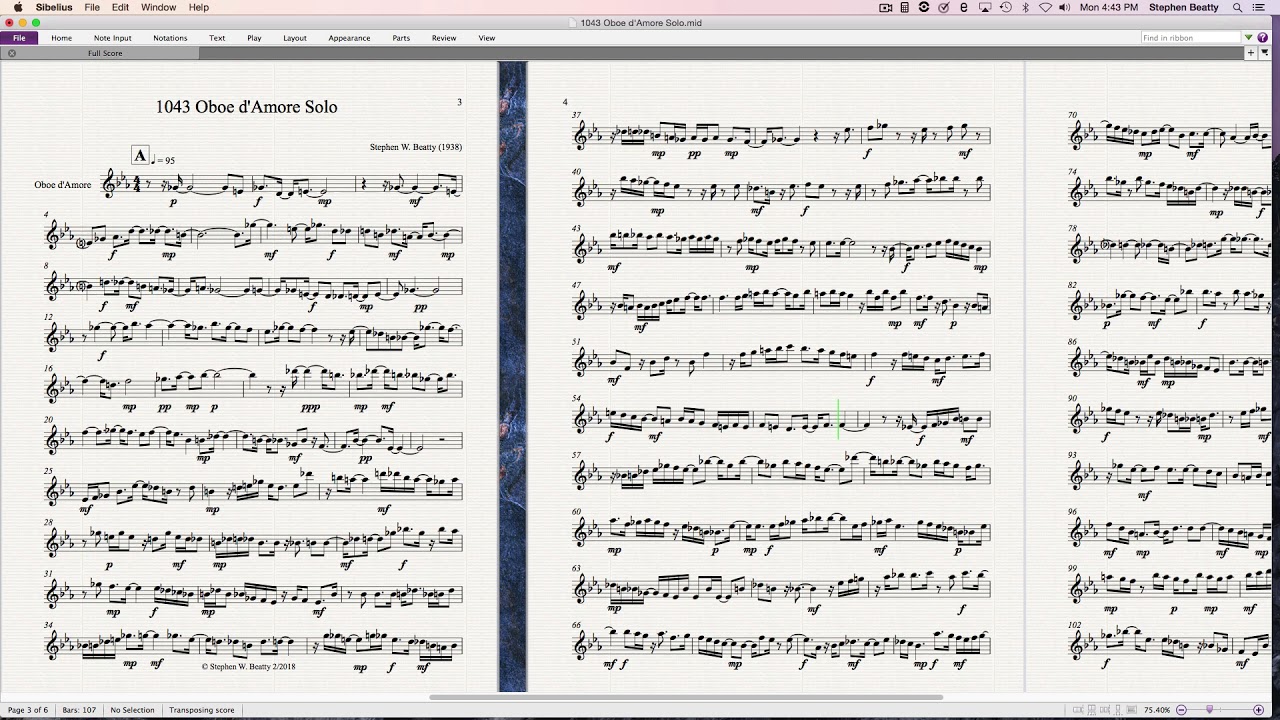Open the File menu in menu bar
This screenshot has height=720, width=1280.
tap(92, 7)
